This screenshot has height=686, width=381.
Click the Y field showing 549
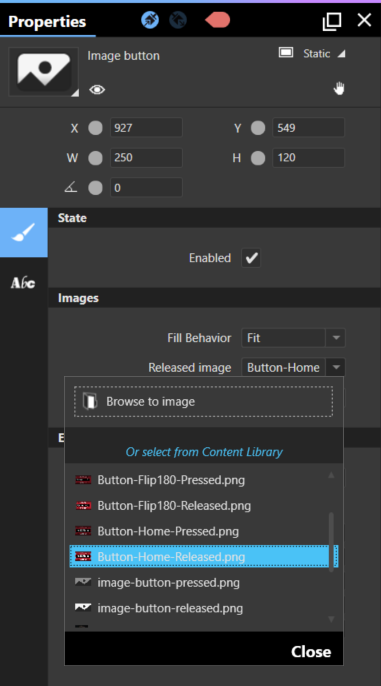pyautogui.click(x=308, y=128)
